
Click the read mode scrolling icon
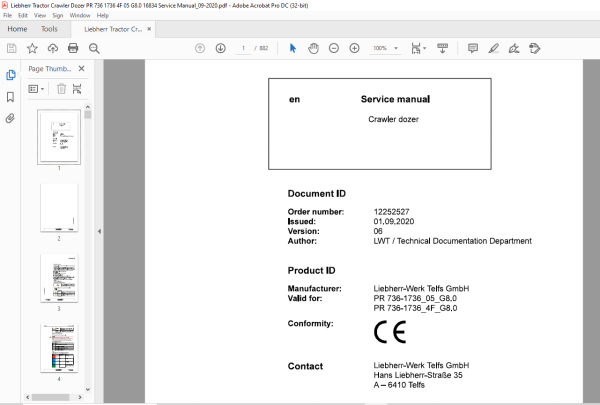442,48
